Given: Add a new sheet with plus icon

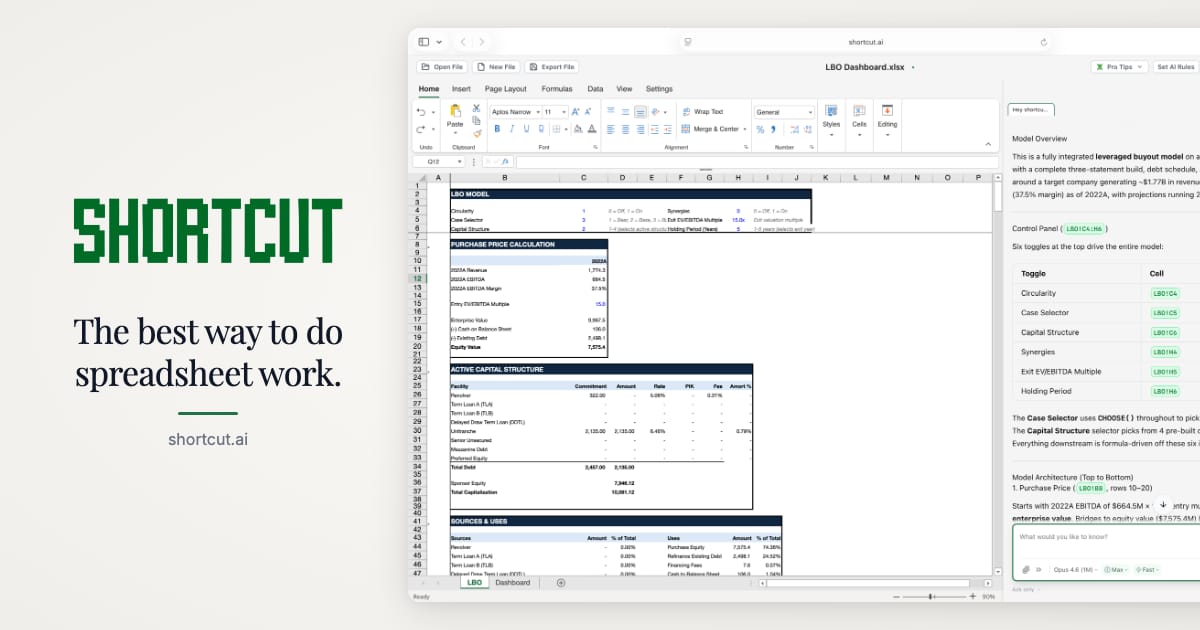Looking at the screenshot, I should pos(561,582).
